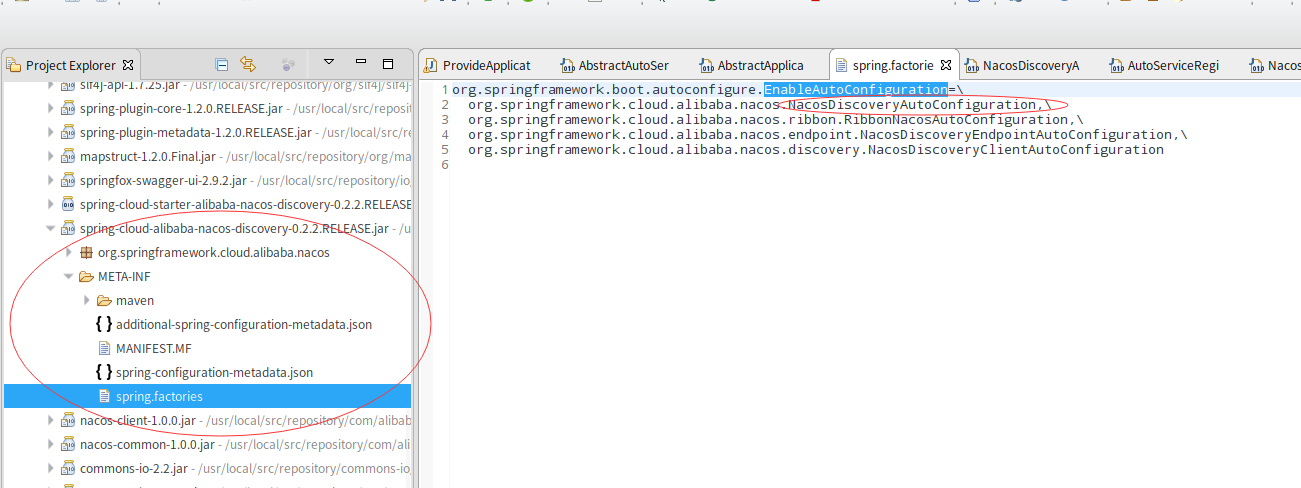Minimize the Project Explorer panel
This screenshot has width=1301, height=488.
[361, 62]
